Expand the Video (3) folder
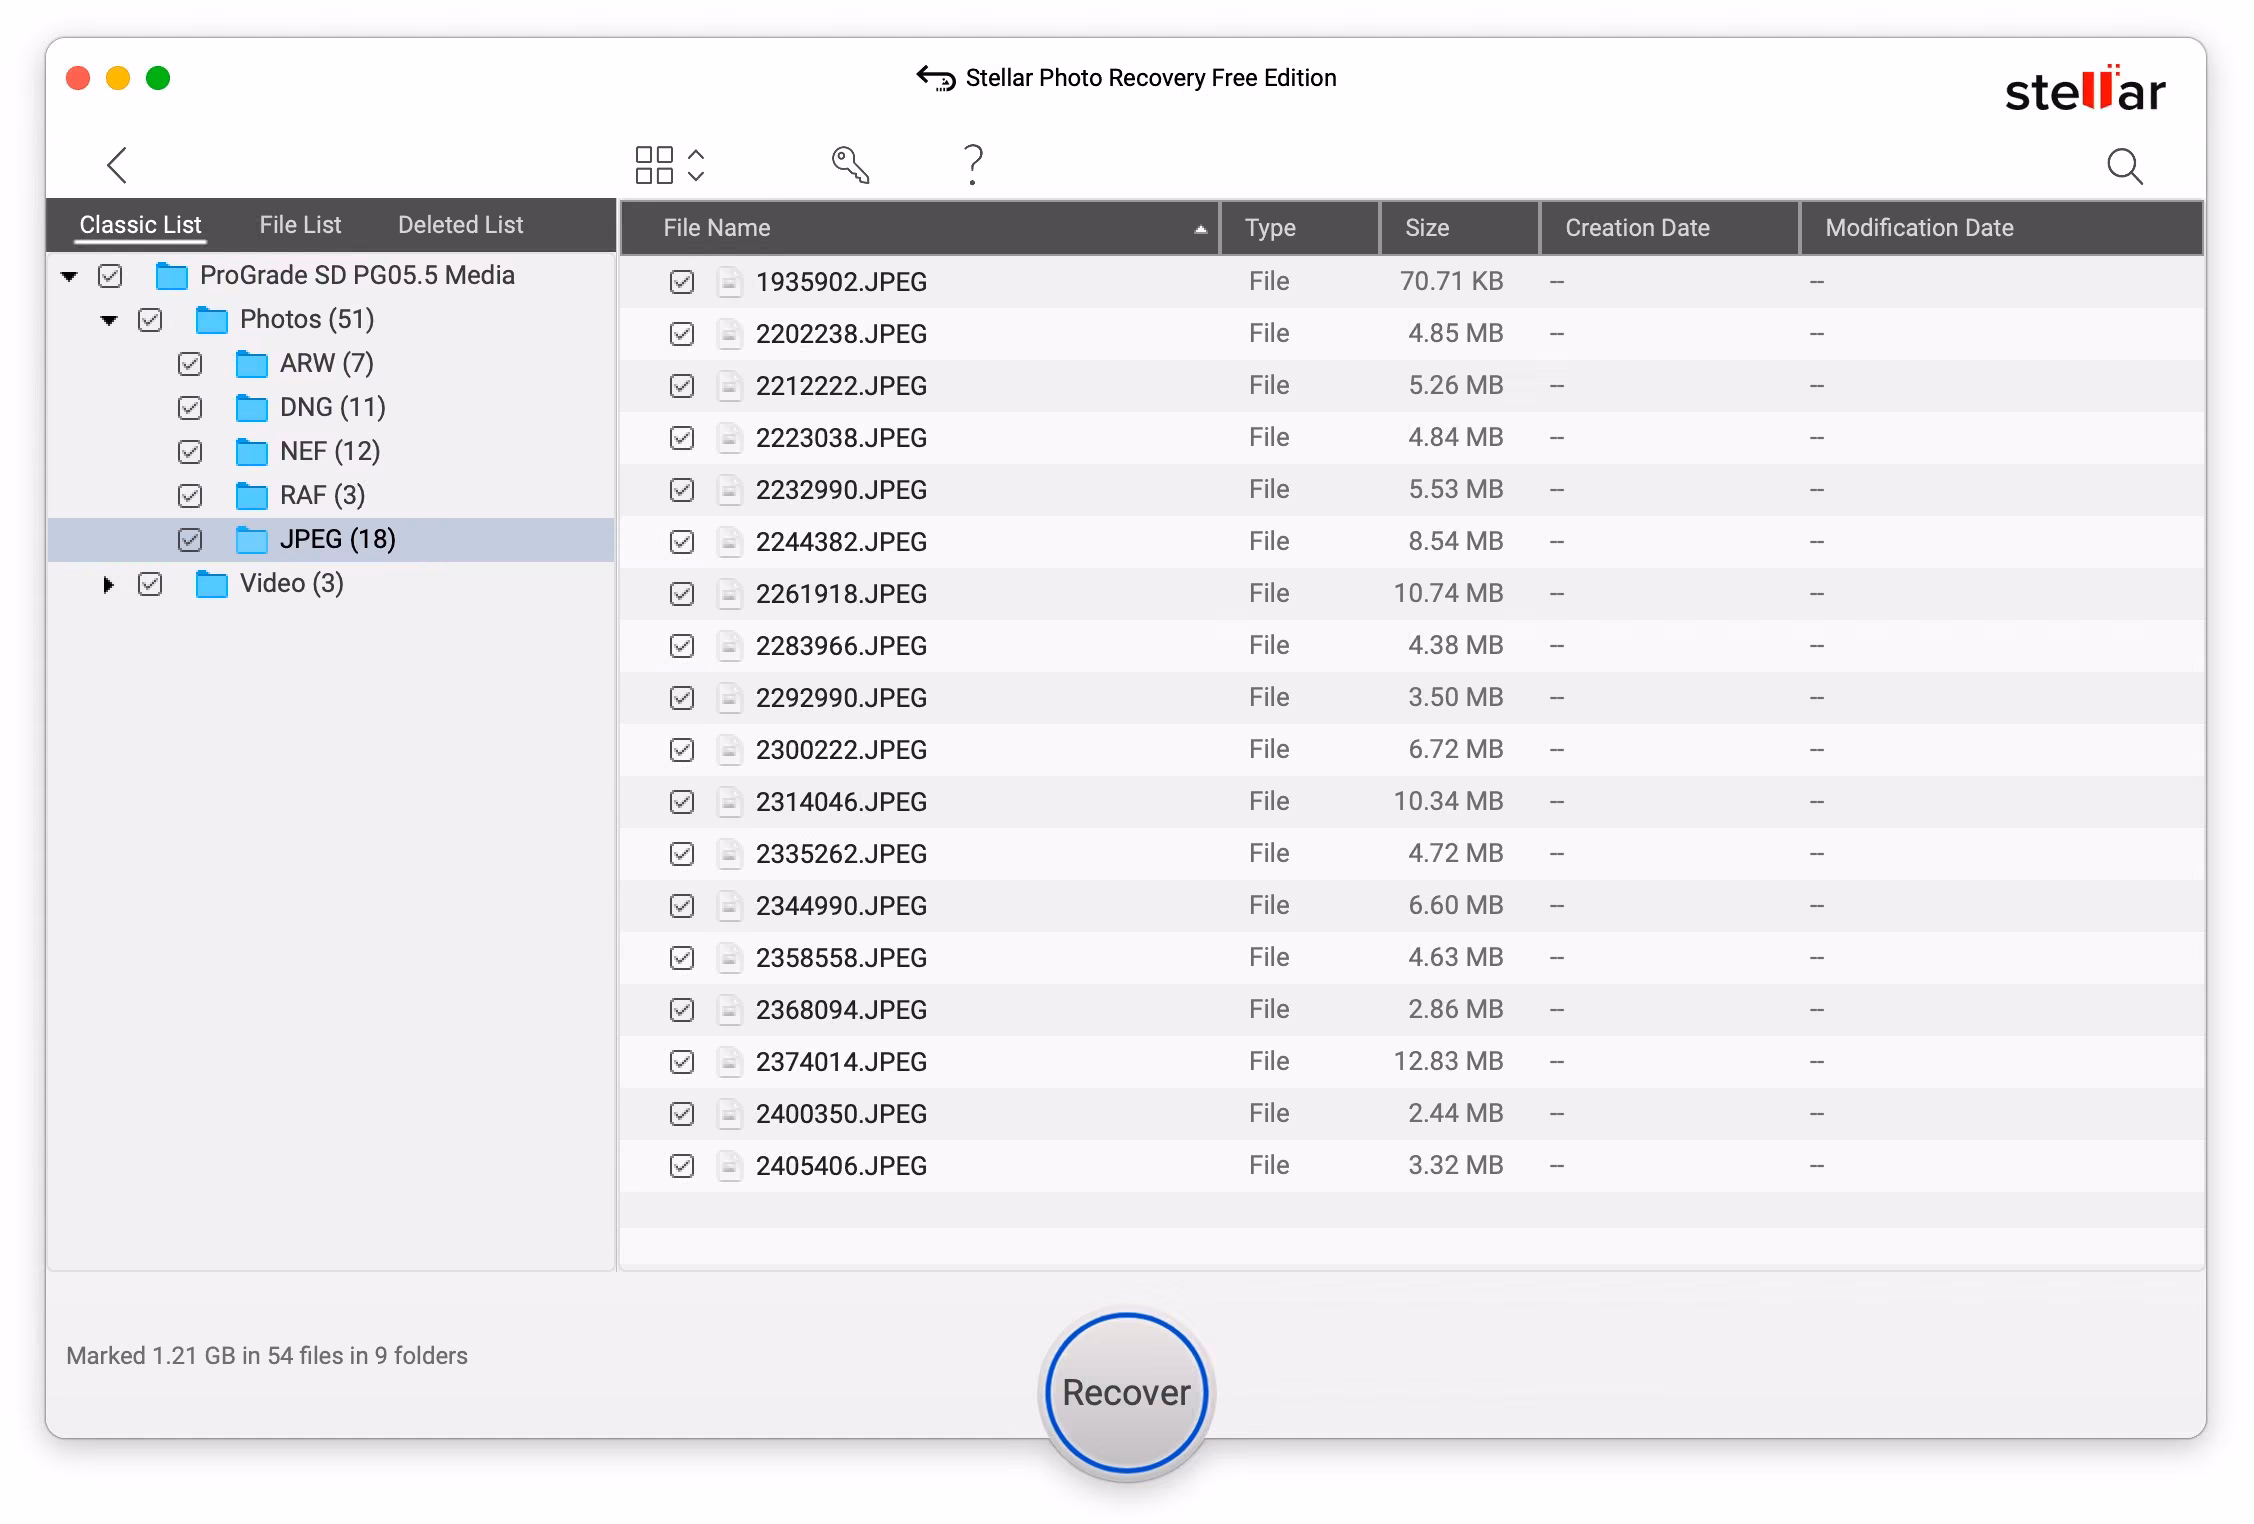The image size is (2254, 1524). pyautogui.click(x=108, y=584)
